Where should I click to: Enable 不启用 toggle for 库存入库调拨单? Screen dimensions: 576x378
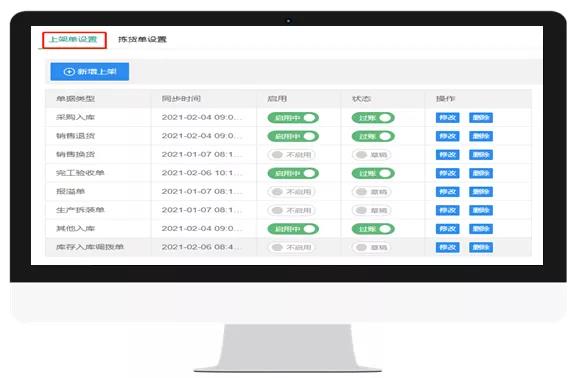291,247
